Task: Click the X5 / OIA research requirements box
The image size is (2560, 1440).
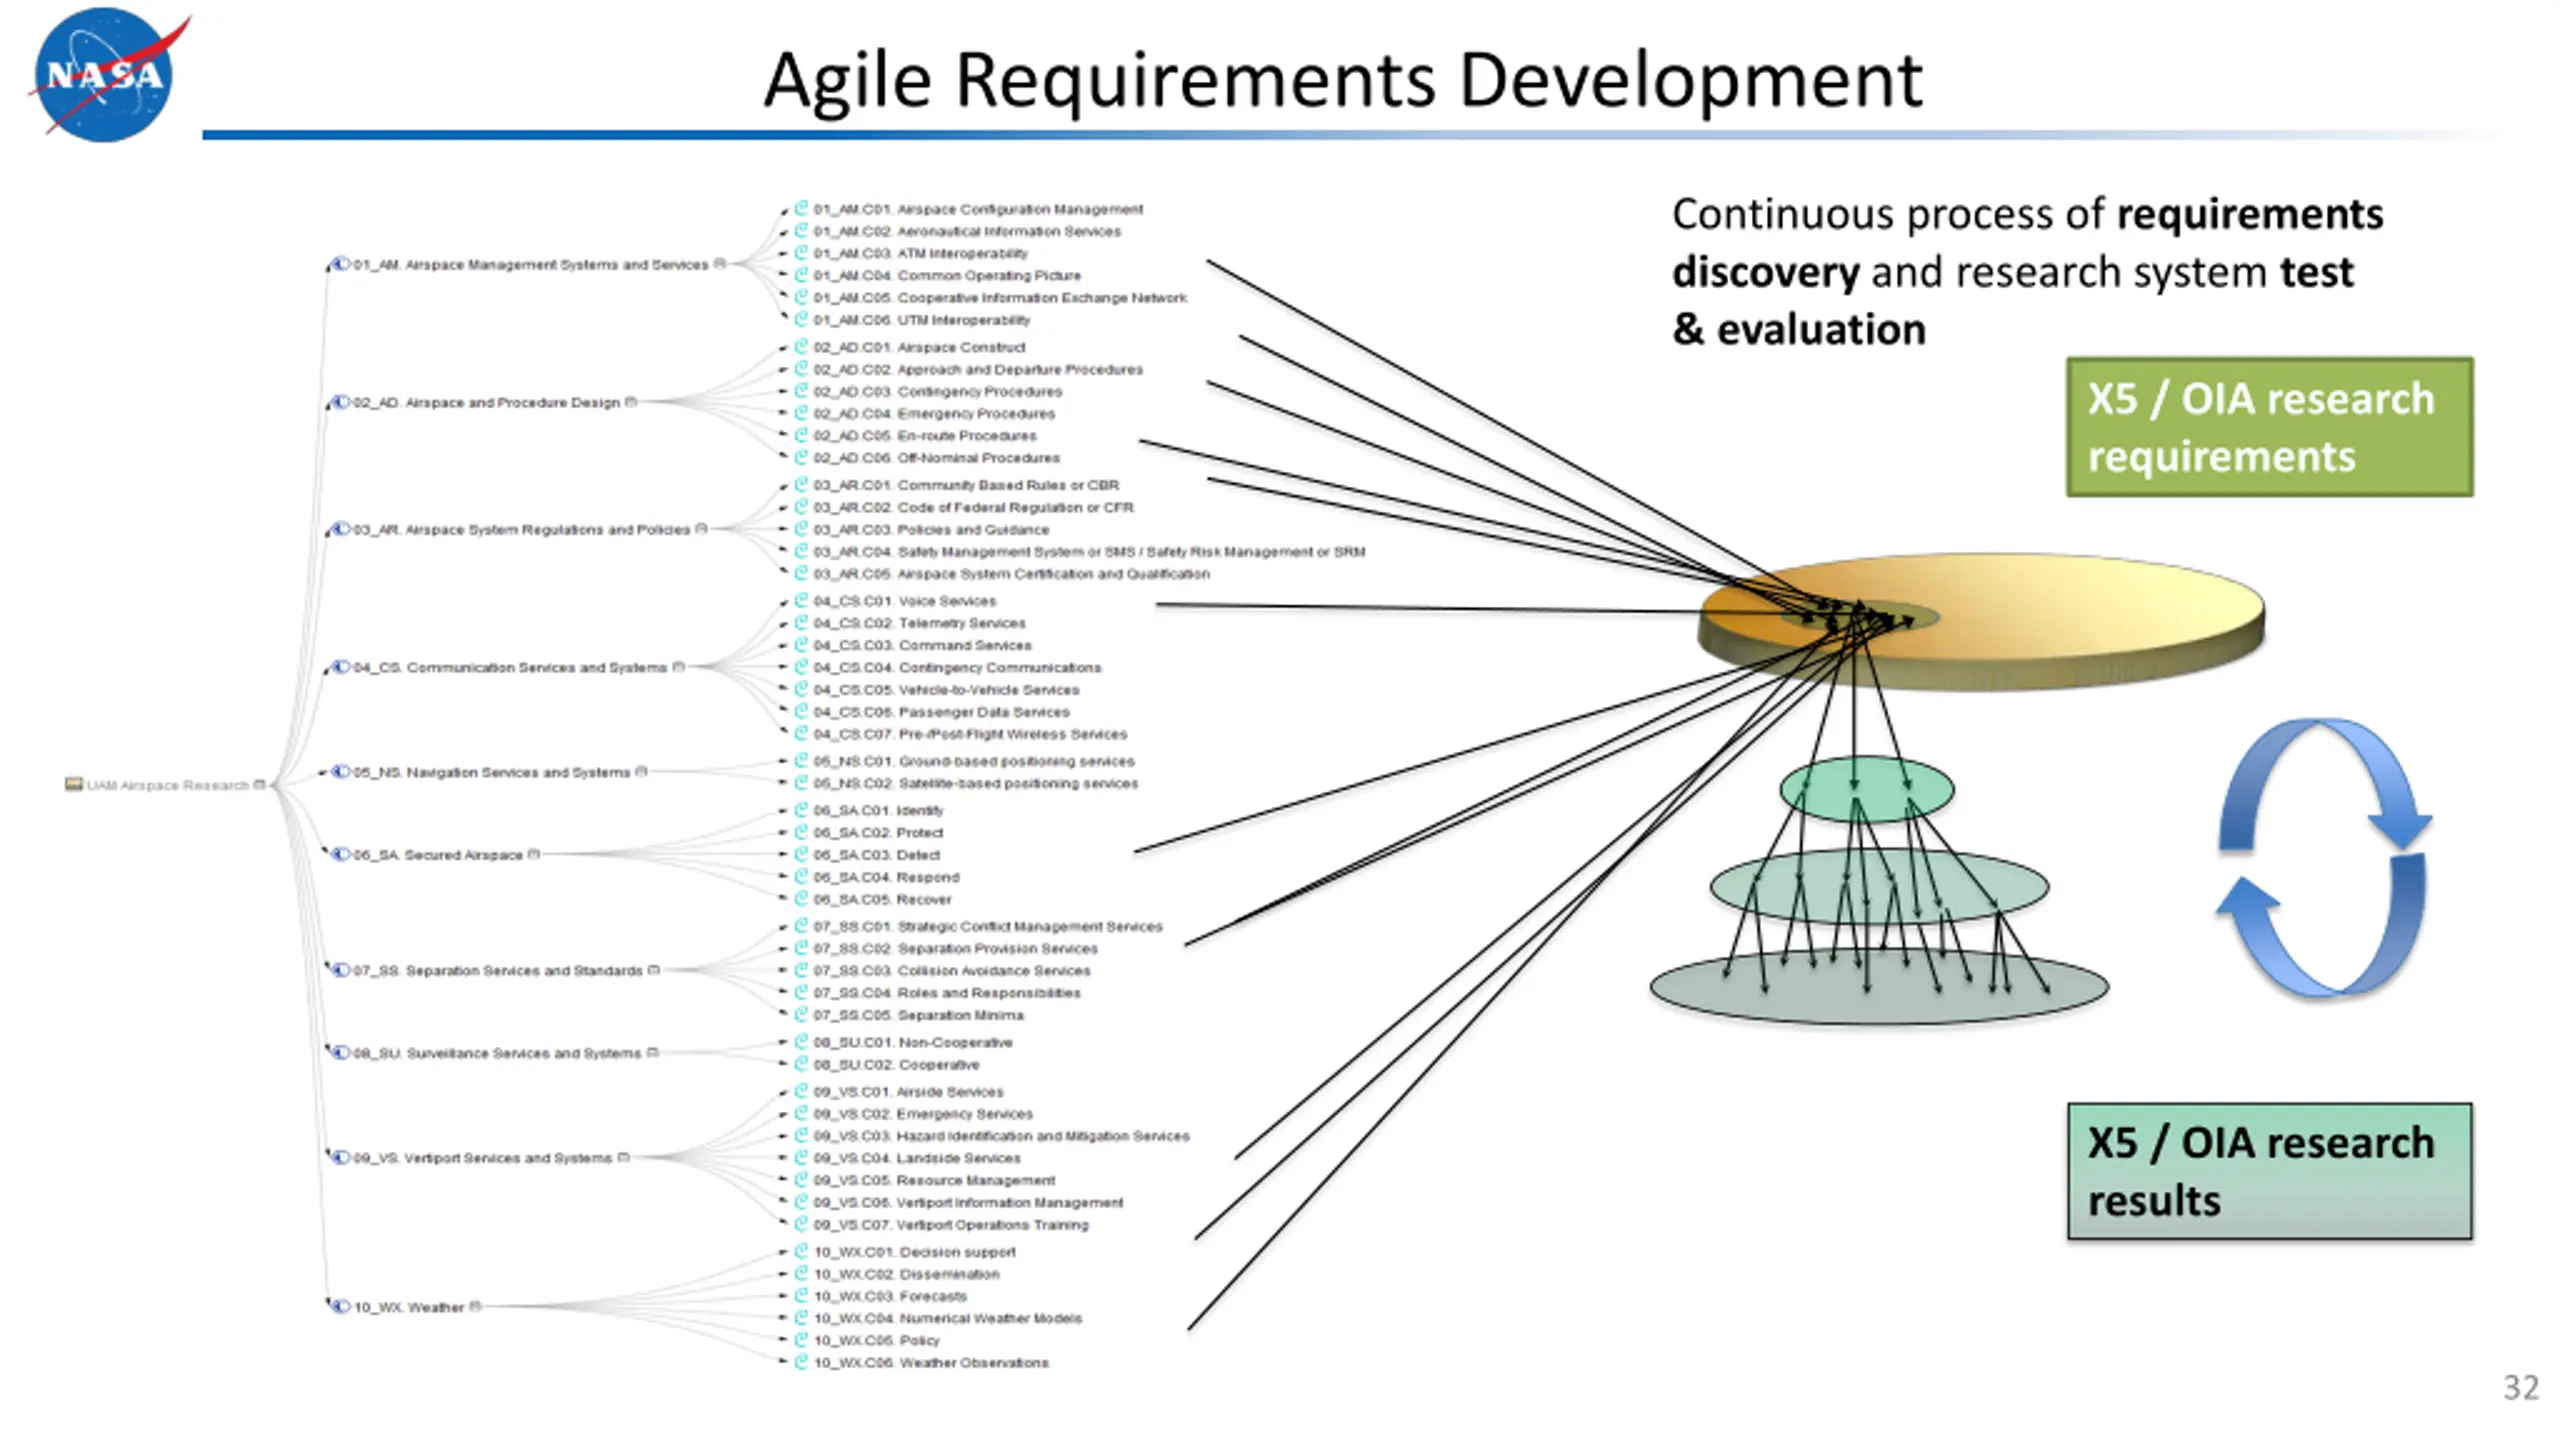Action: pyautogui.click(x=2269, y=427)
